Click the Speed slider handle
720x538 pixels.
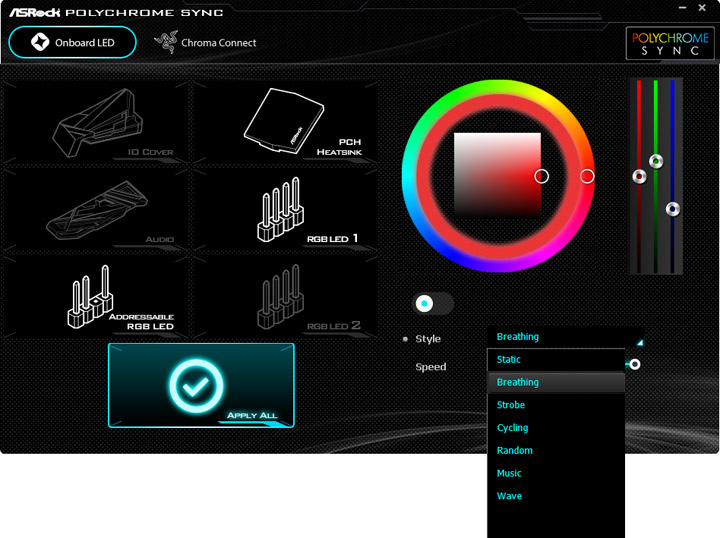pyautogui.click(x=635, y=364)
